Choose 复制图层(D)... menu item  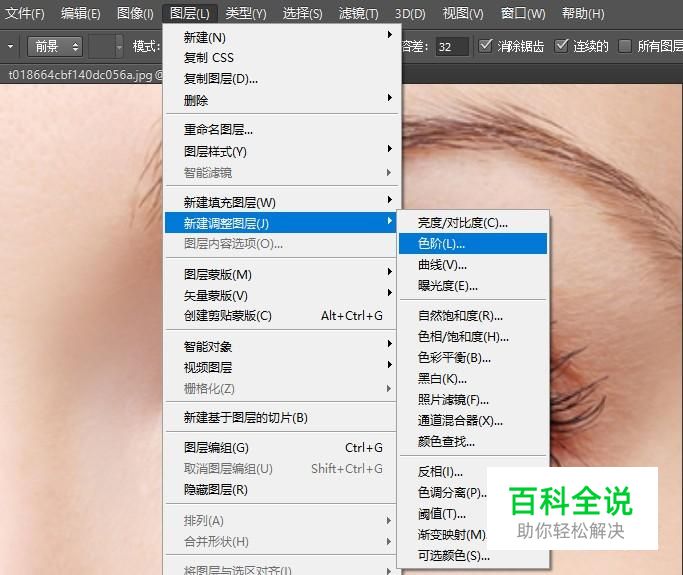click(281, 79)
